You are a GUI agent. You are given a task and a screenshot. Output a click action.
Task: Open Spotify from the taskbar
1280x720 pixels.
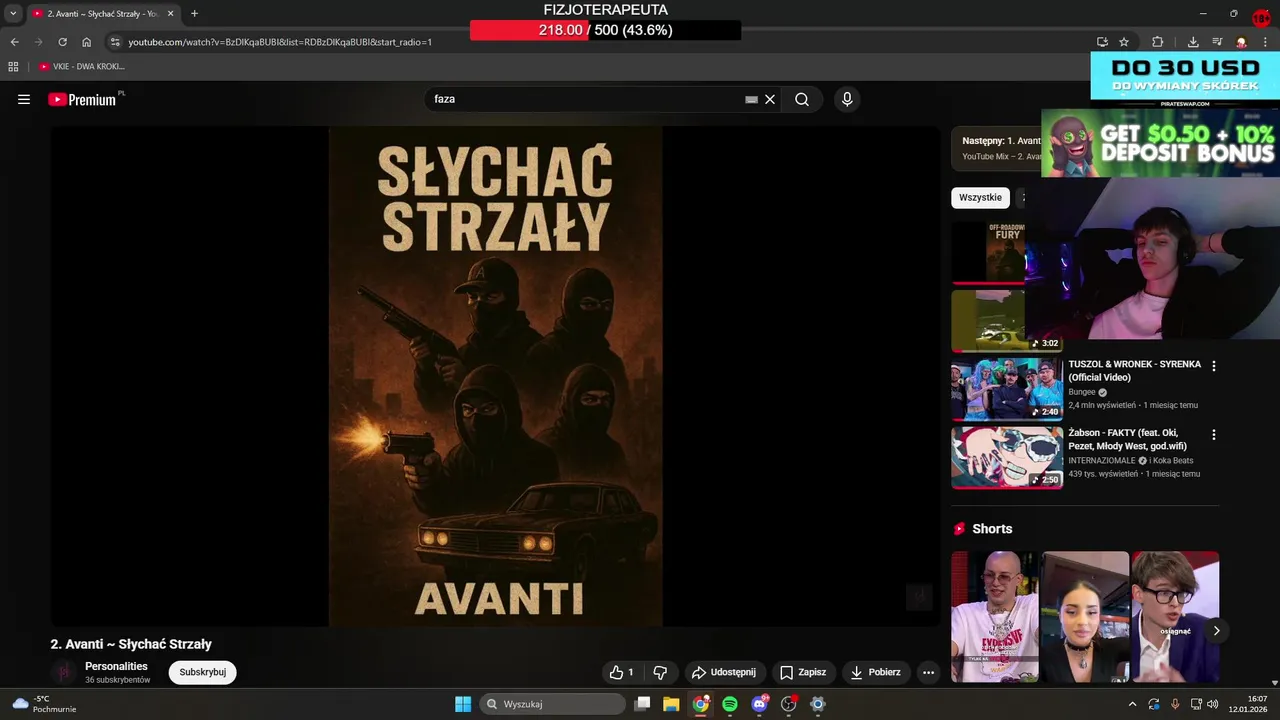point(730,704)
